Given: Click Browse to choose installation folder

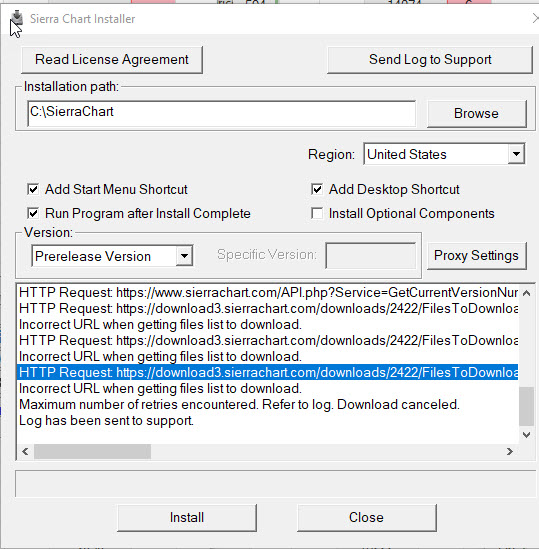Looking at the screenshot, I should [x=476, y=113].
